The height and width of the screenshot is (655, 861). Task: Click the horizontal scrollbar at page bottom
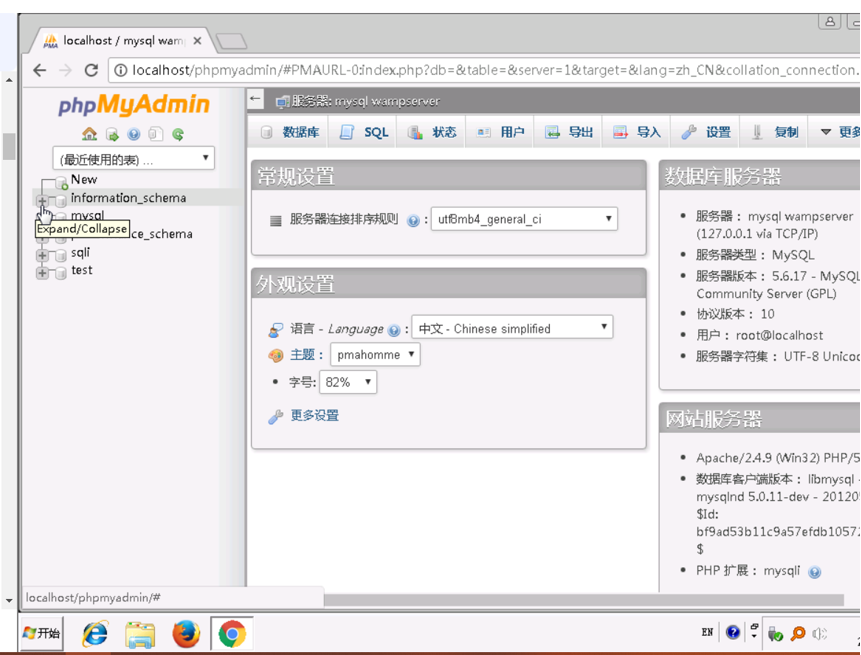coord(583,600)
